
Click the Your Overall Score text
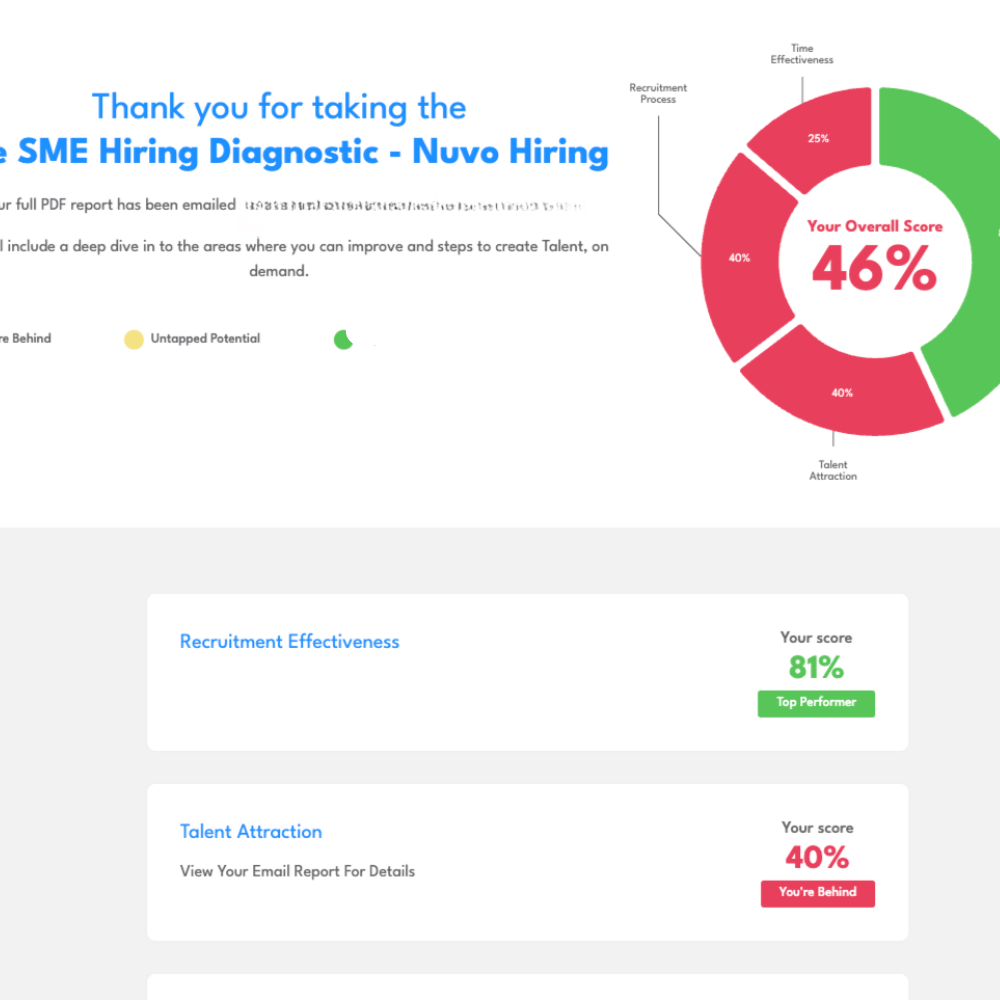coord(874,226)
